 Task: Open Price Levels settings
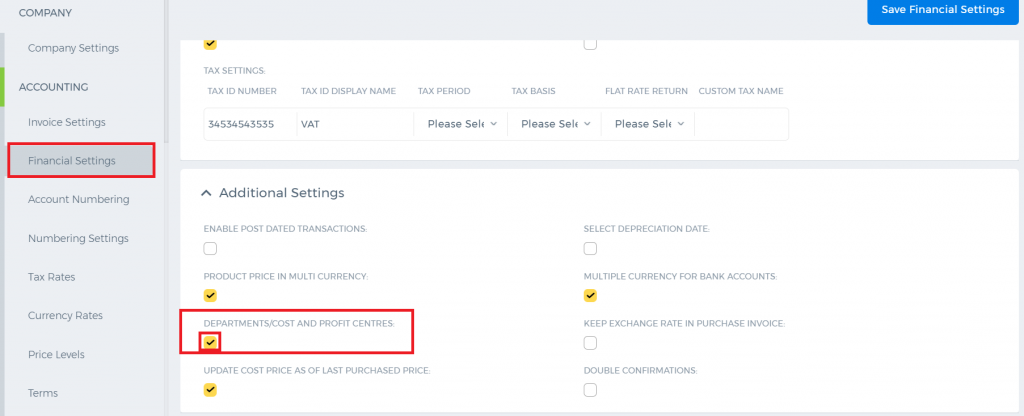click(56, 355)
